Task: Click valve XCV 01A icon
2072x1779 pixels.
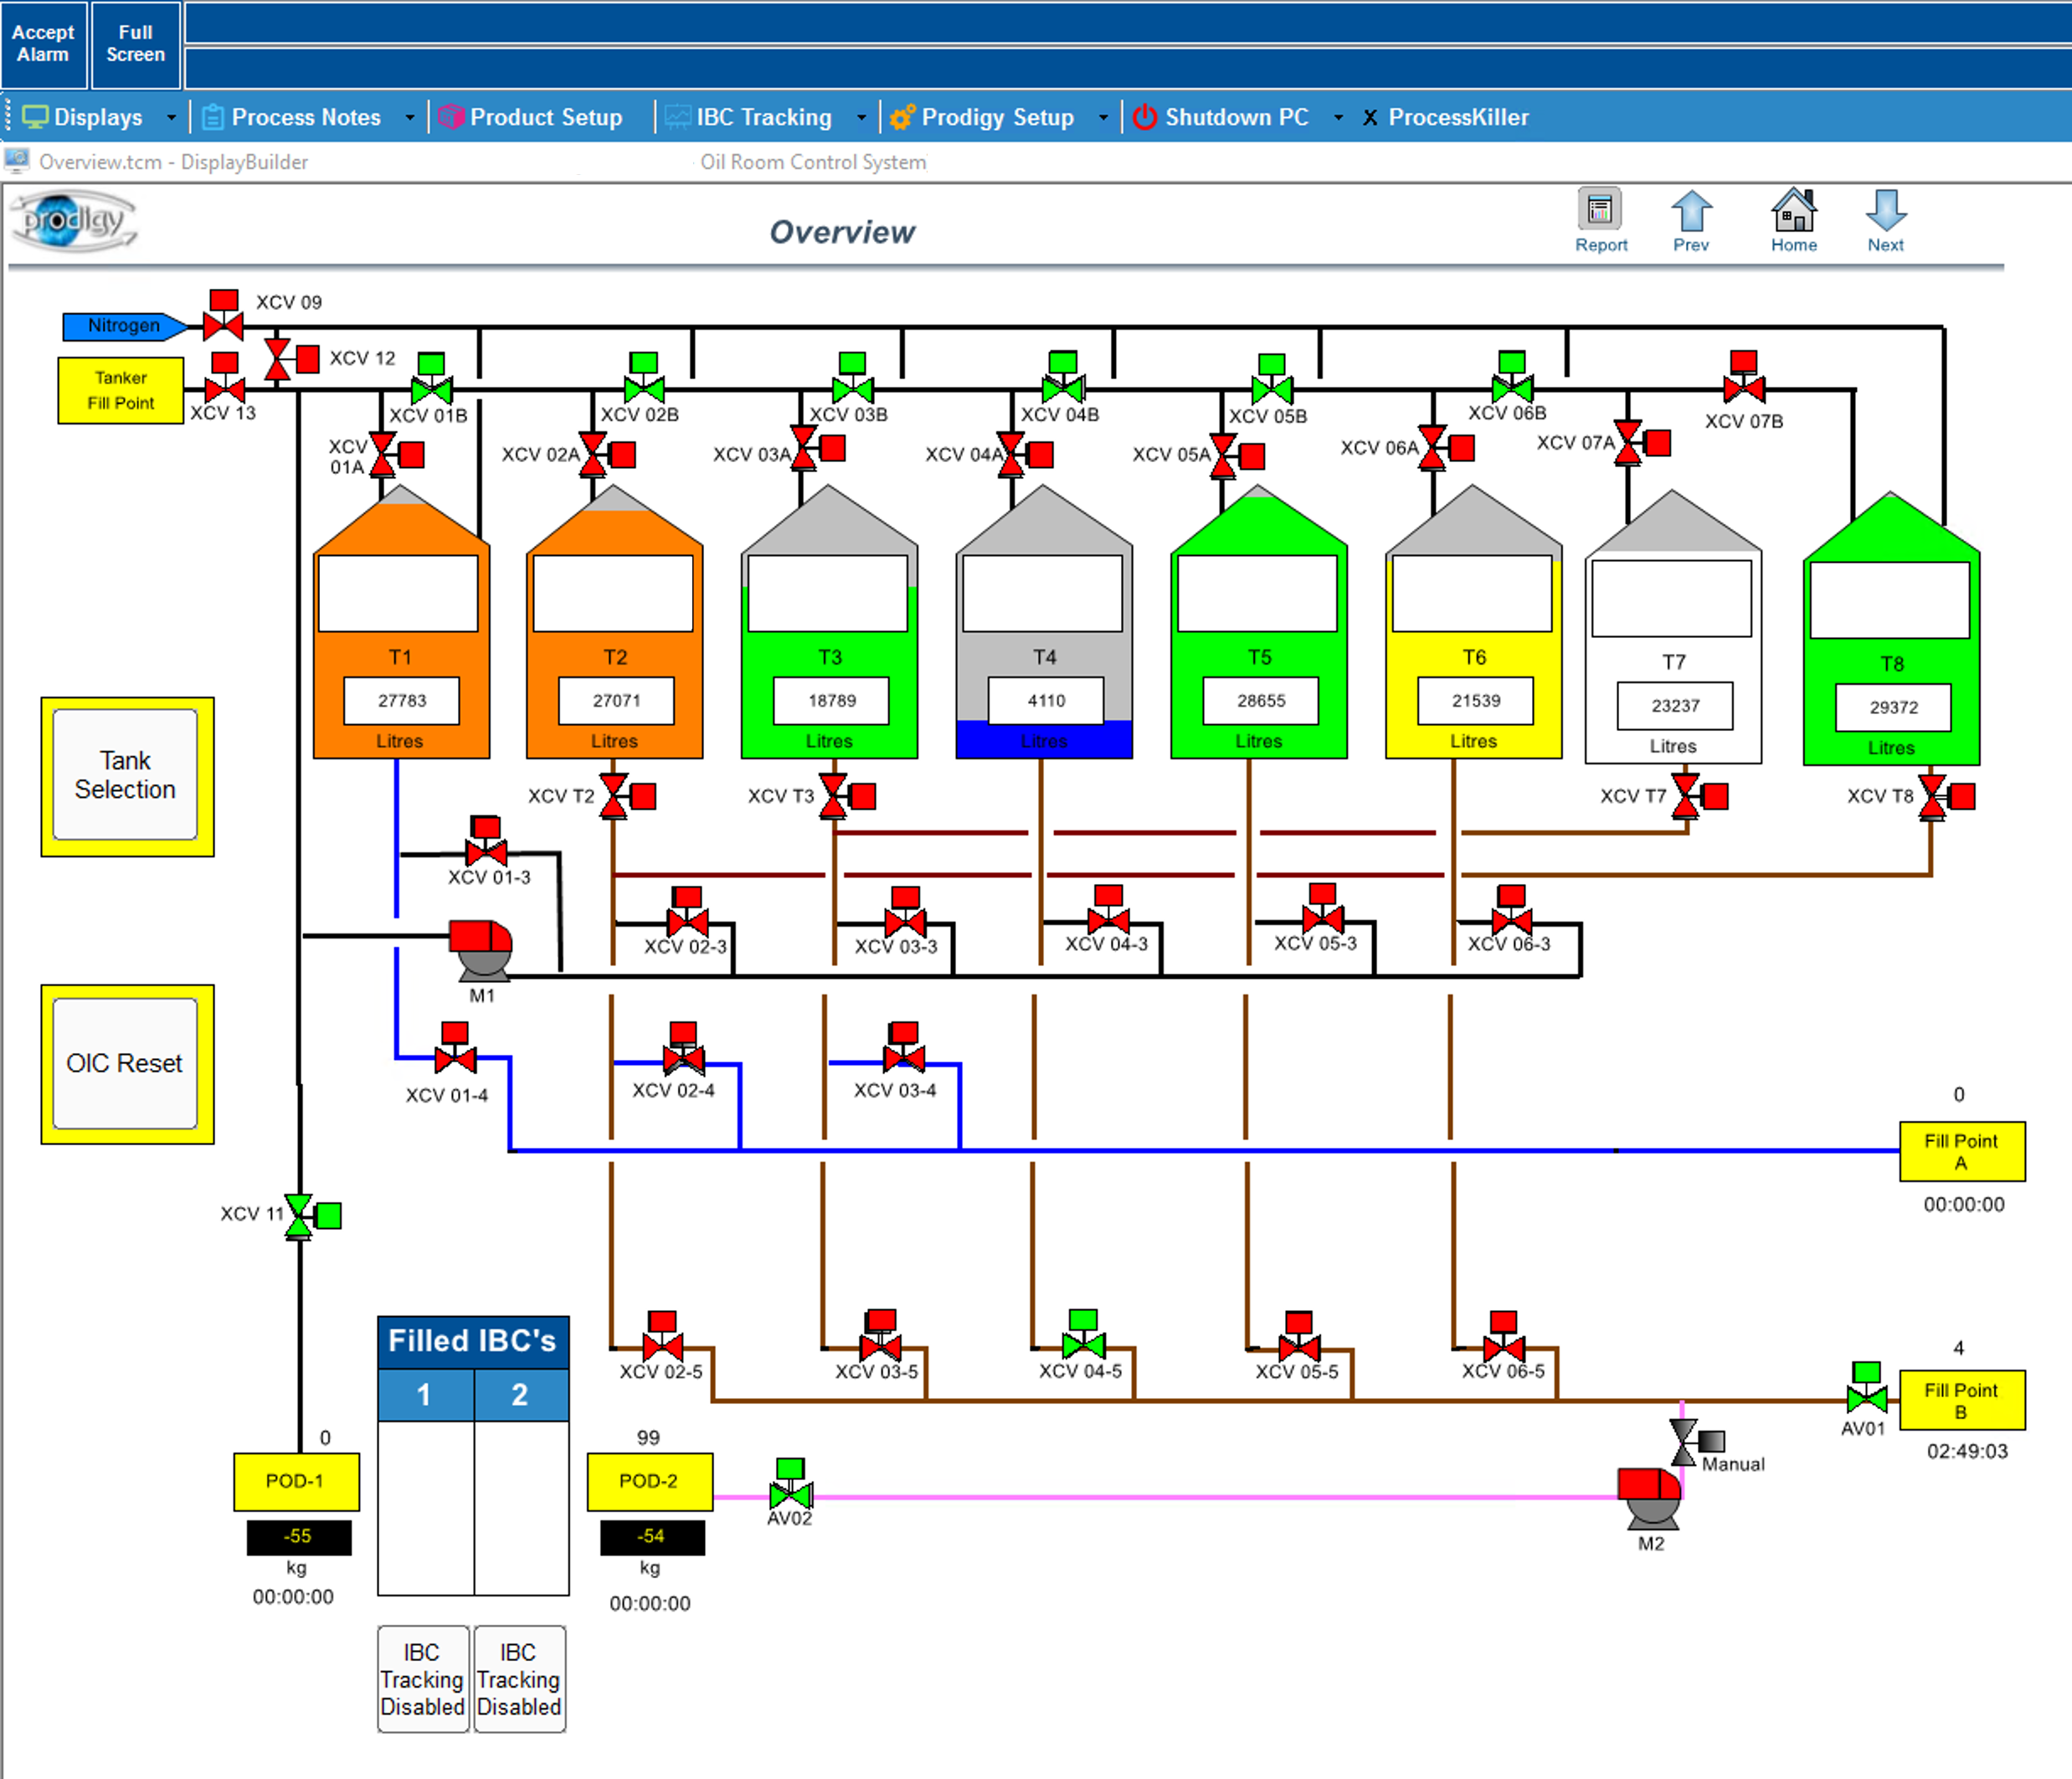Action: click(x=396, y=455)
